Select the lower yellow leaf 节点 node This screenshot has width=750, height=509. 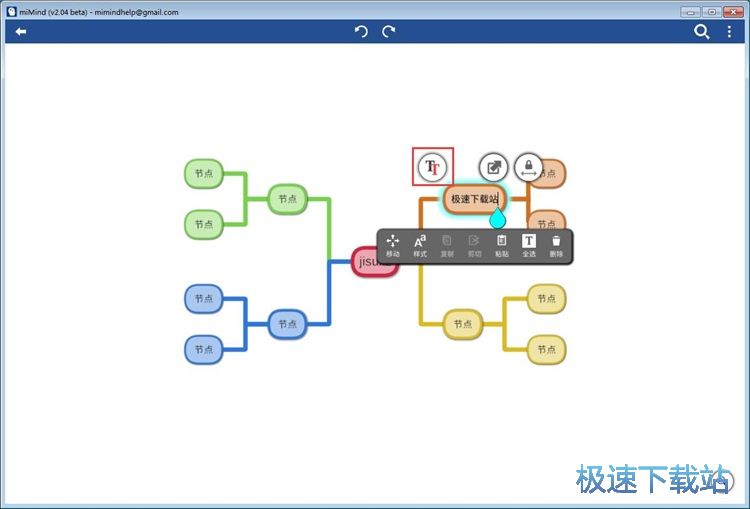coord(546,350)
